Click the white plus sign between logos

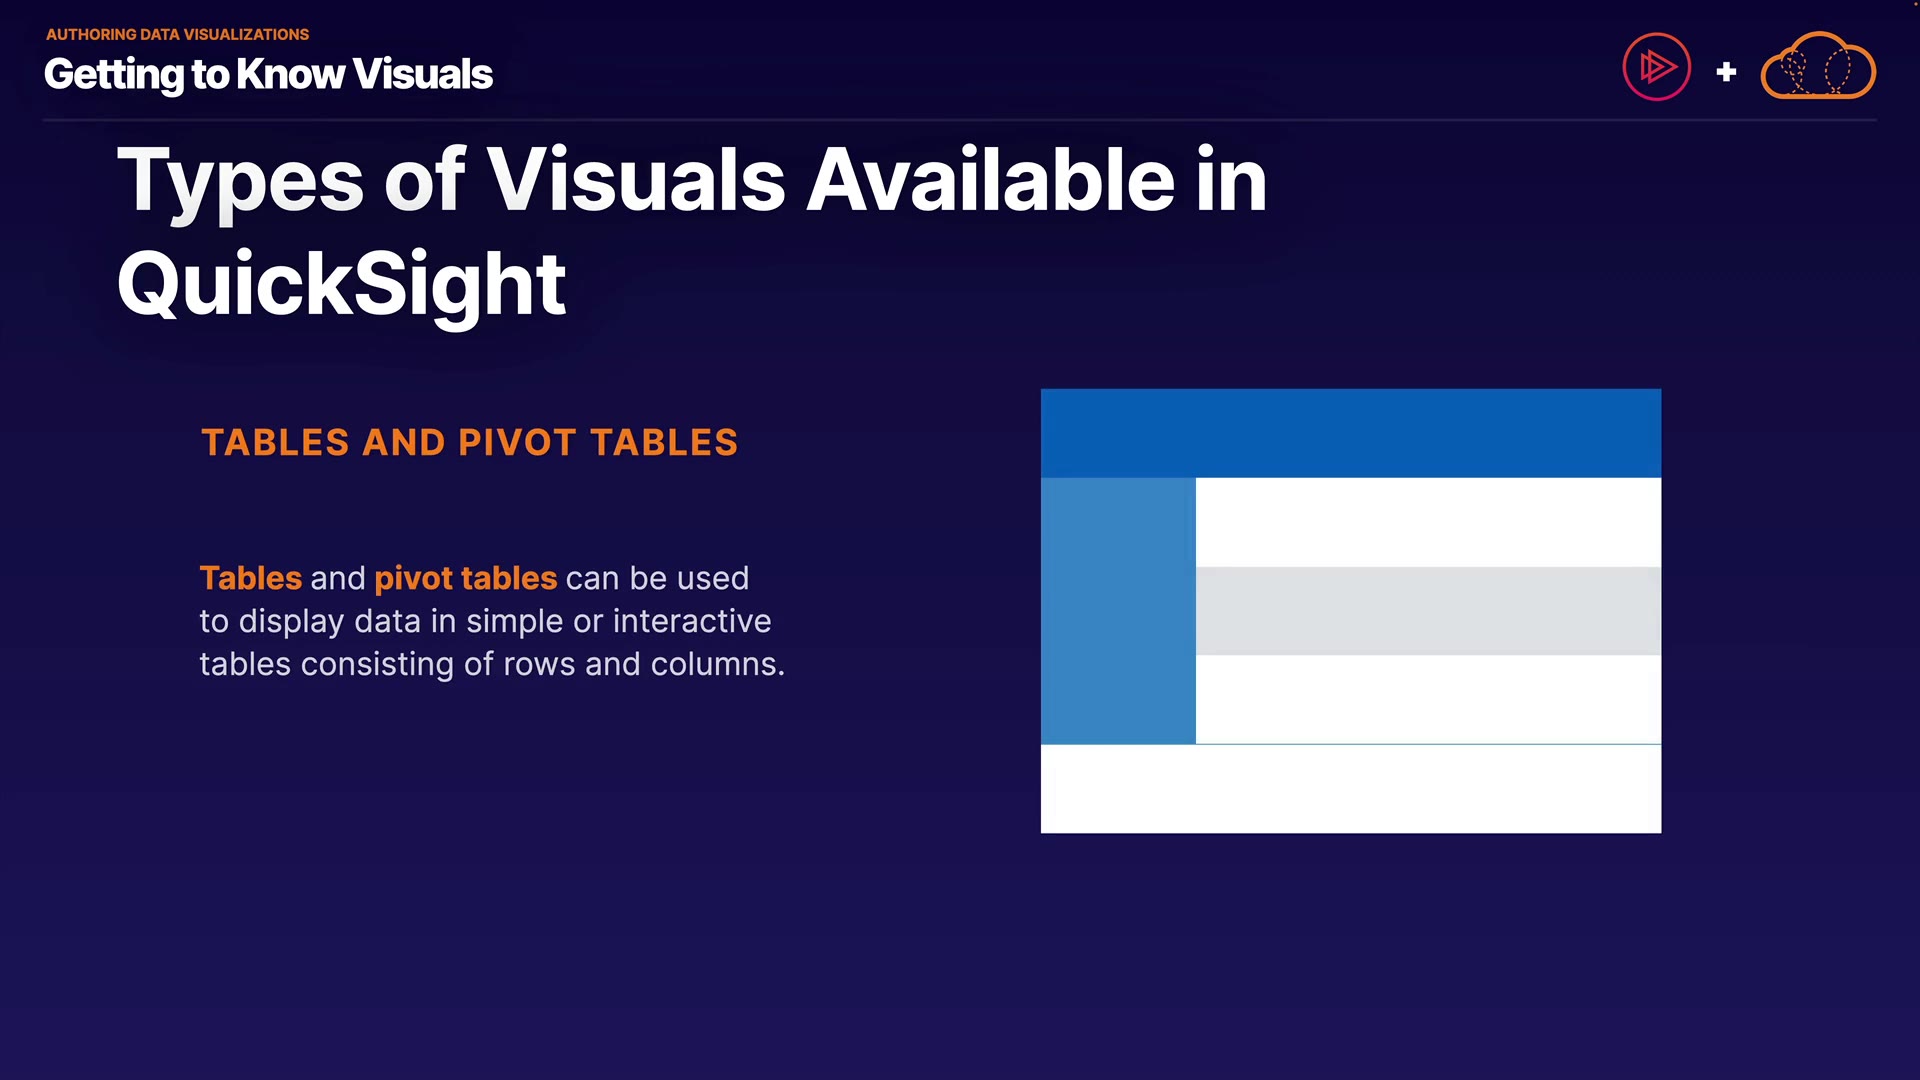(x=1726, y=72)
